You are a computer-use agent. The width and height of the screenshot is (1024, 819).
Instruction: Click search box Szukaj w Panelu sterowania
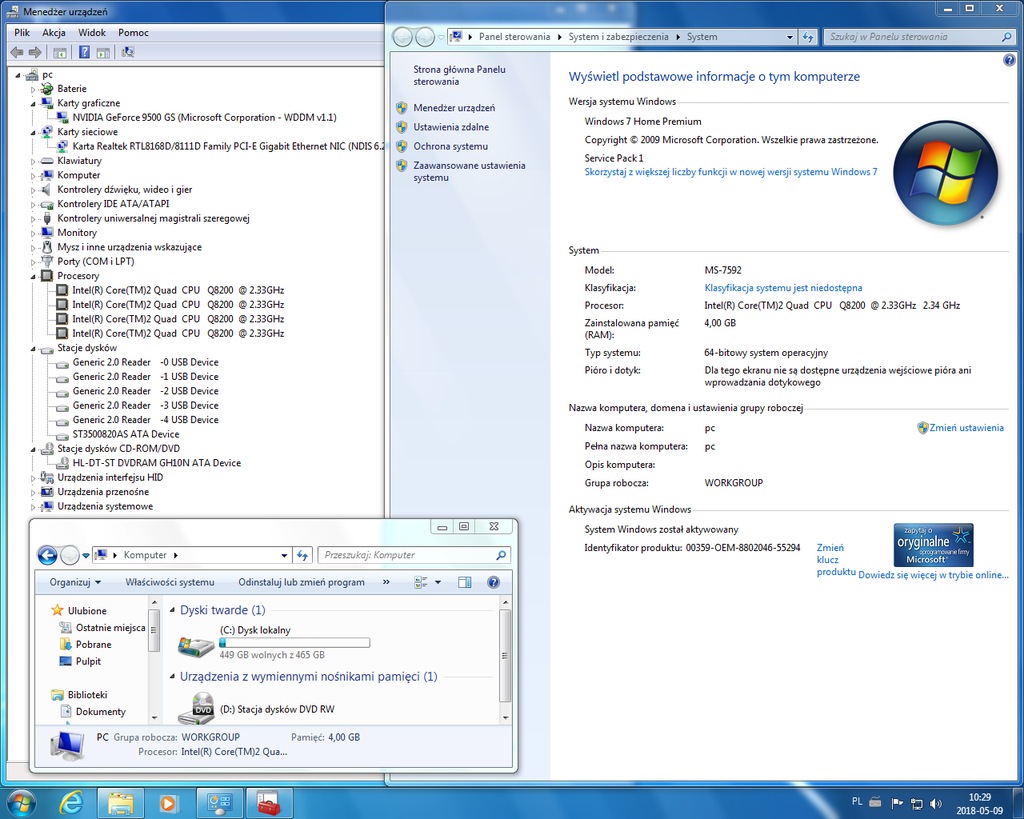920,37
